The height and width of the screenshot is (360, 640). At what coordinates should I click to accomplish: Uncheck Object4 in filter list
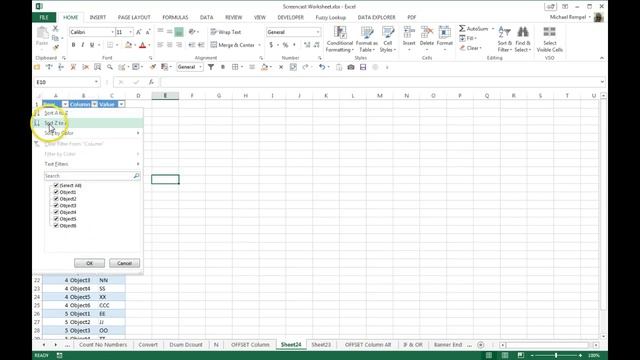[56, 212]
